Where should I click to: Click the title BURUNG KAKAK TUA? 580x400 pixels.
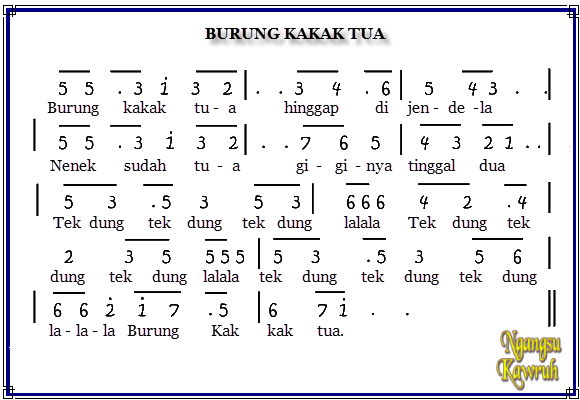click(295, 34)
